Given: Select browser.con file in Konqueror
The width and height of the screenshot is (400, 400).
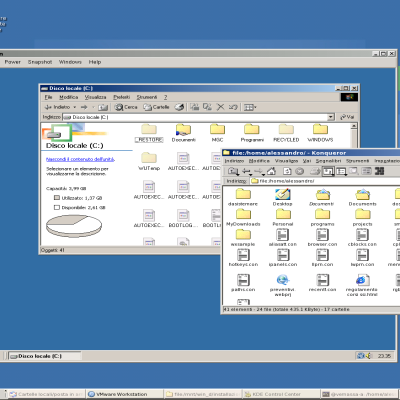Looking at the screenshot, I should click(x=322, y=238).
